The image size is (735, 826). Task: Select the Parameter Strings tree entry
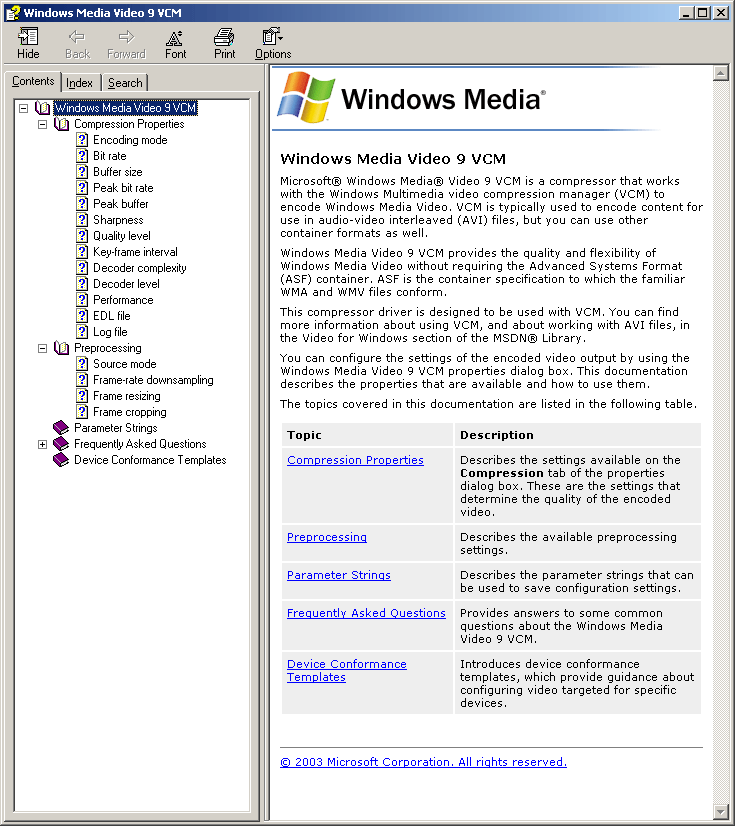click(115, 428)
